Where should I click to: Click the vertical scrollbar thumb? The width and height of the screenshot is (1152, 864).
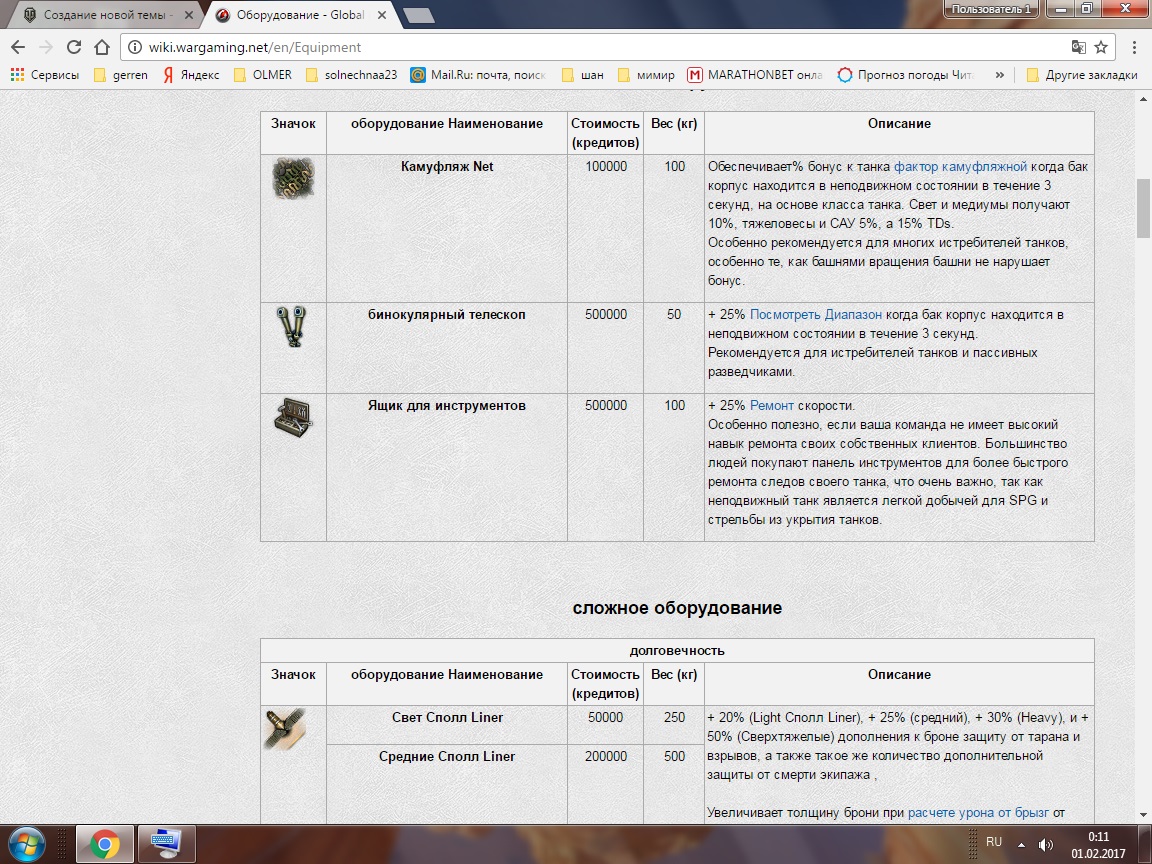click(1143, 208)
